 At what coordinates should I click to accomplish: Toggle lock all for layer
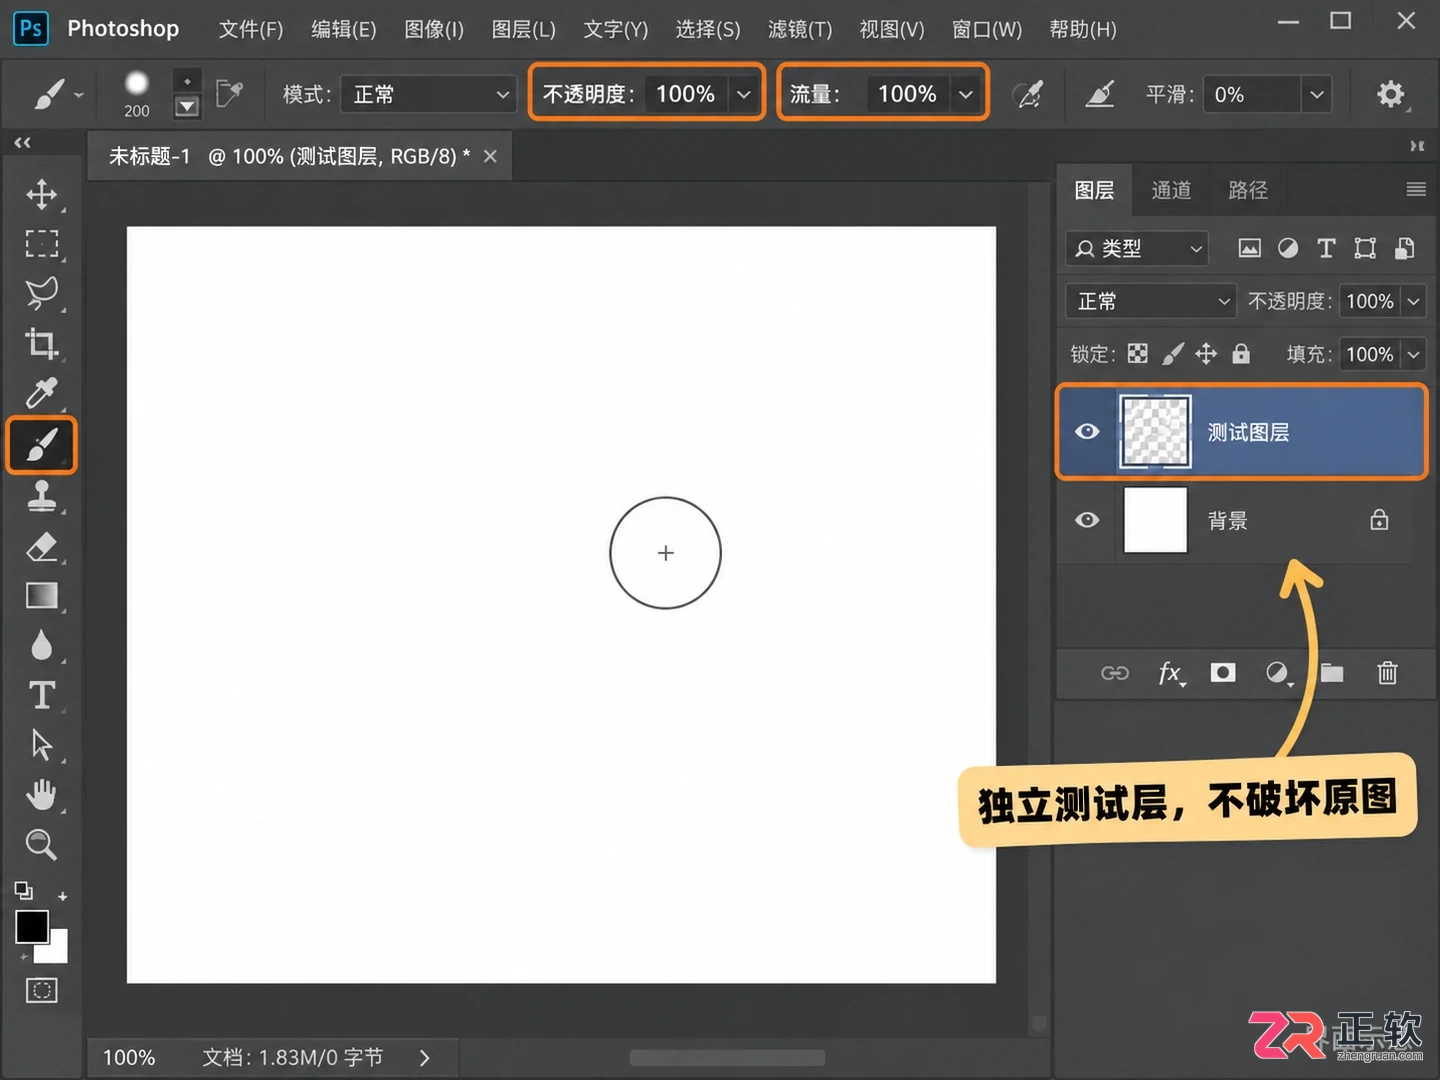click(x=1241, y=353)
